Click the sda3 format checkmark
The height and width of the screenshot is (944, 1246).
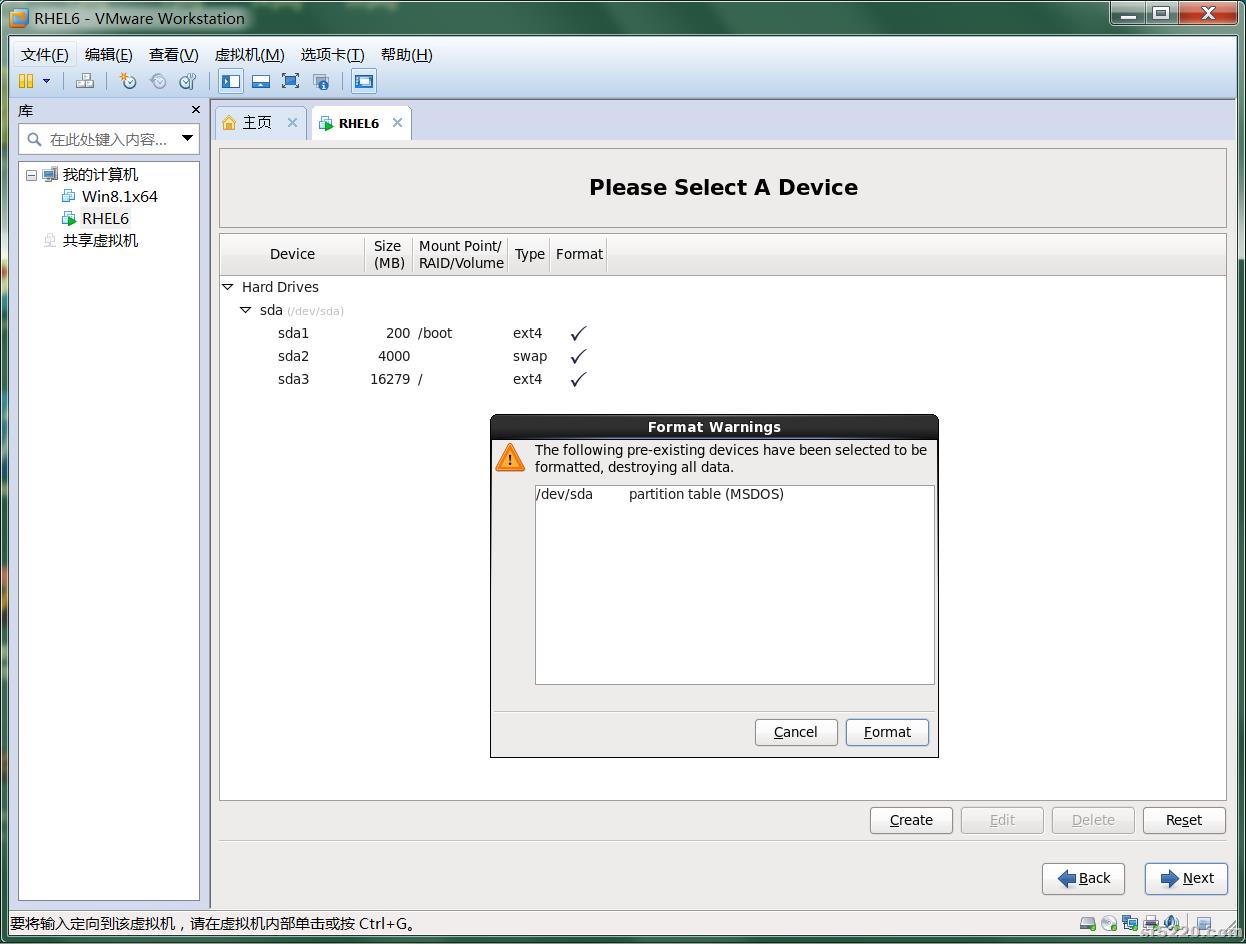click(578, 379)
